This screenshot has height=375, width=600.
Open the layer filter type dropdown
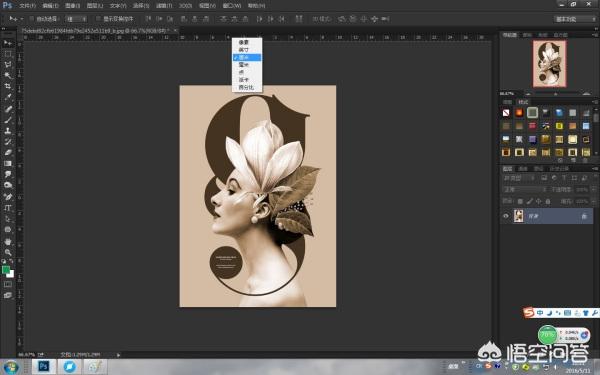coord(519,178)
